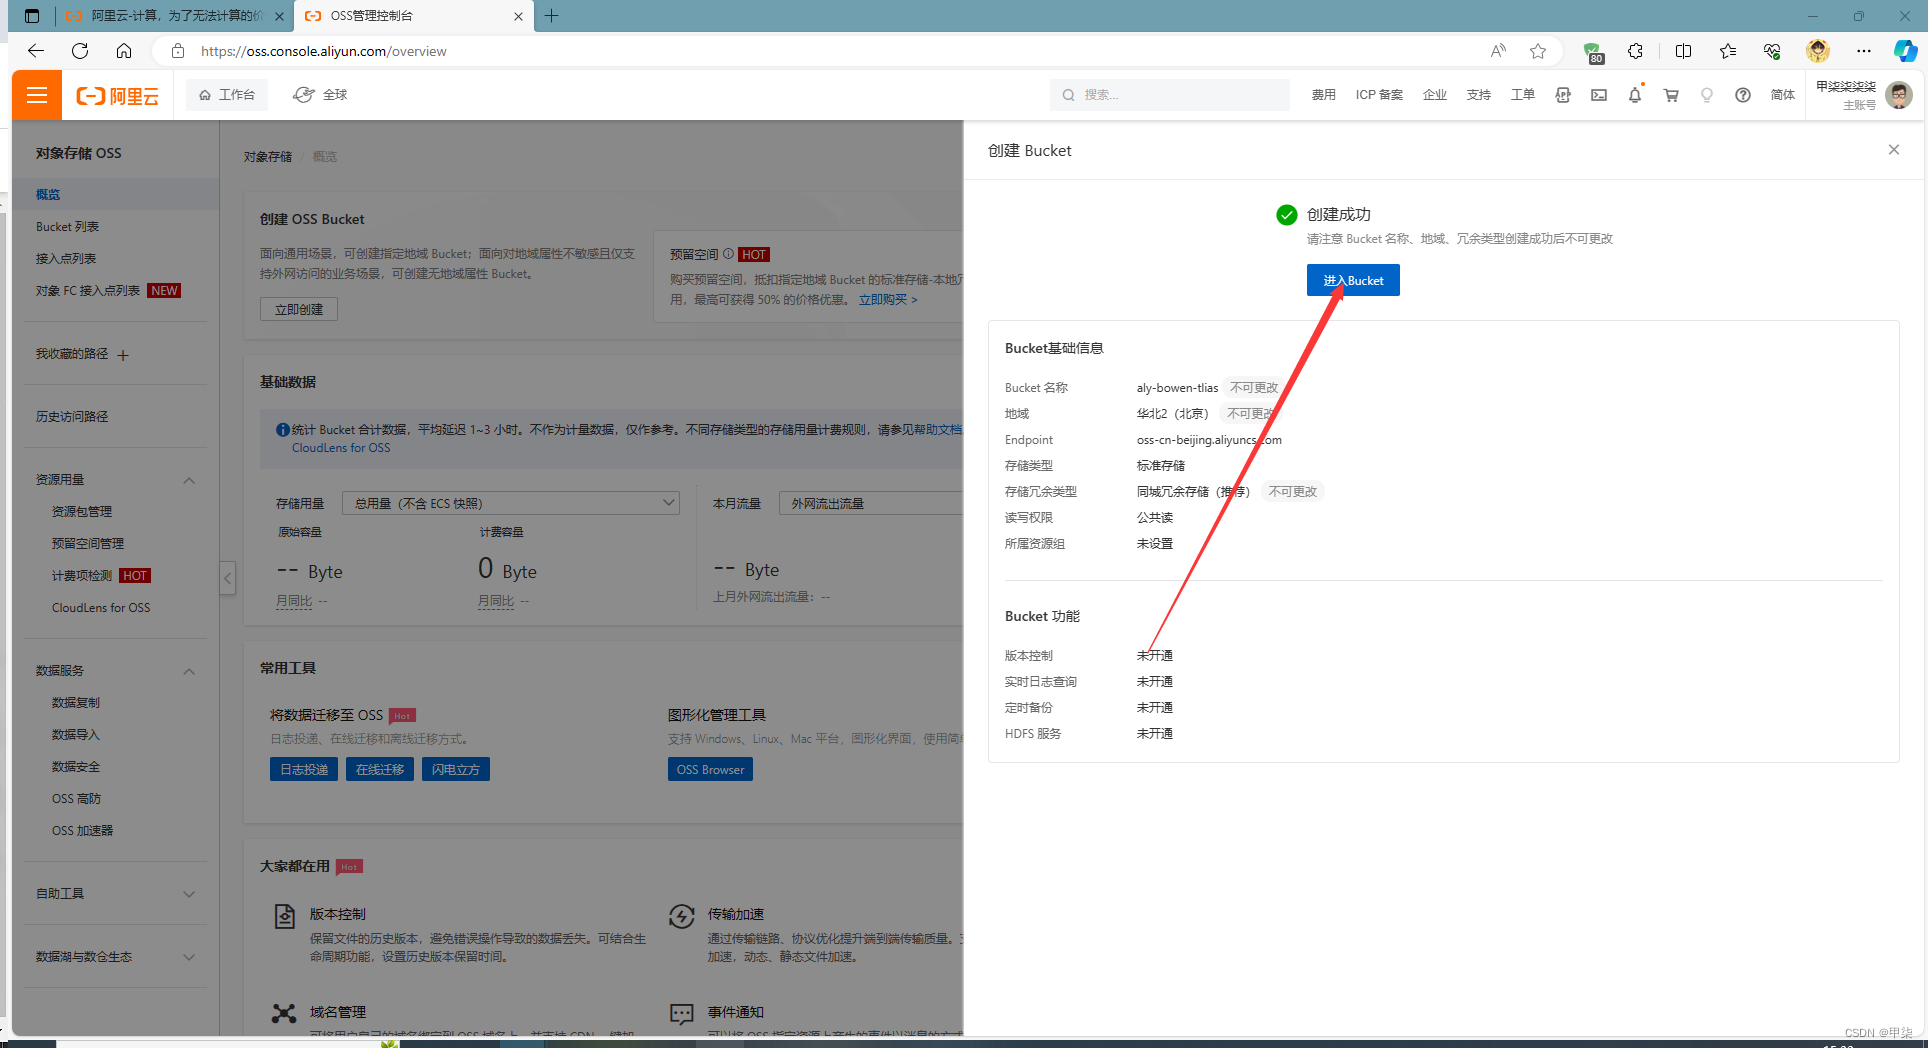Screen dimensions: 1928x1048
Task: Expand the 自助工具 section
Action: click(x=189, y=894)
